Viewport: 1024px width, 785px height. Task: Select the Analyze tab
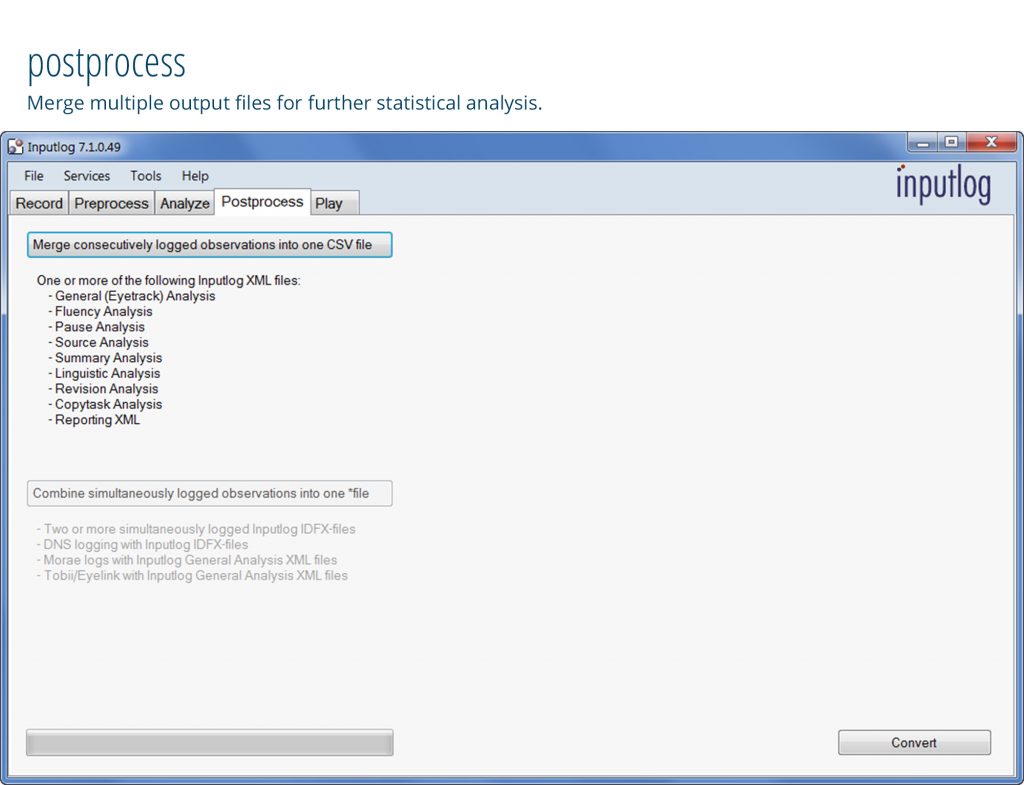click(x=185, y=203)
